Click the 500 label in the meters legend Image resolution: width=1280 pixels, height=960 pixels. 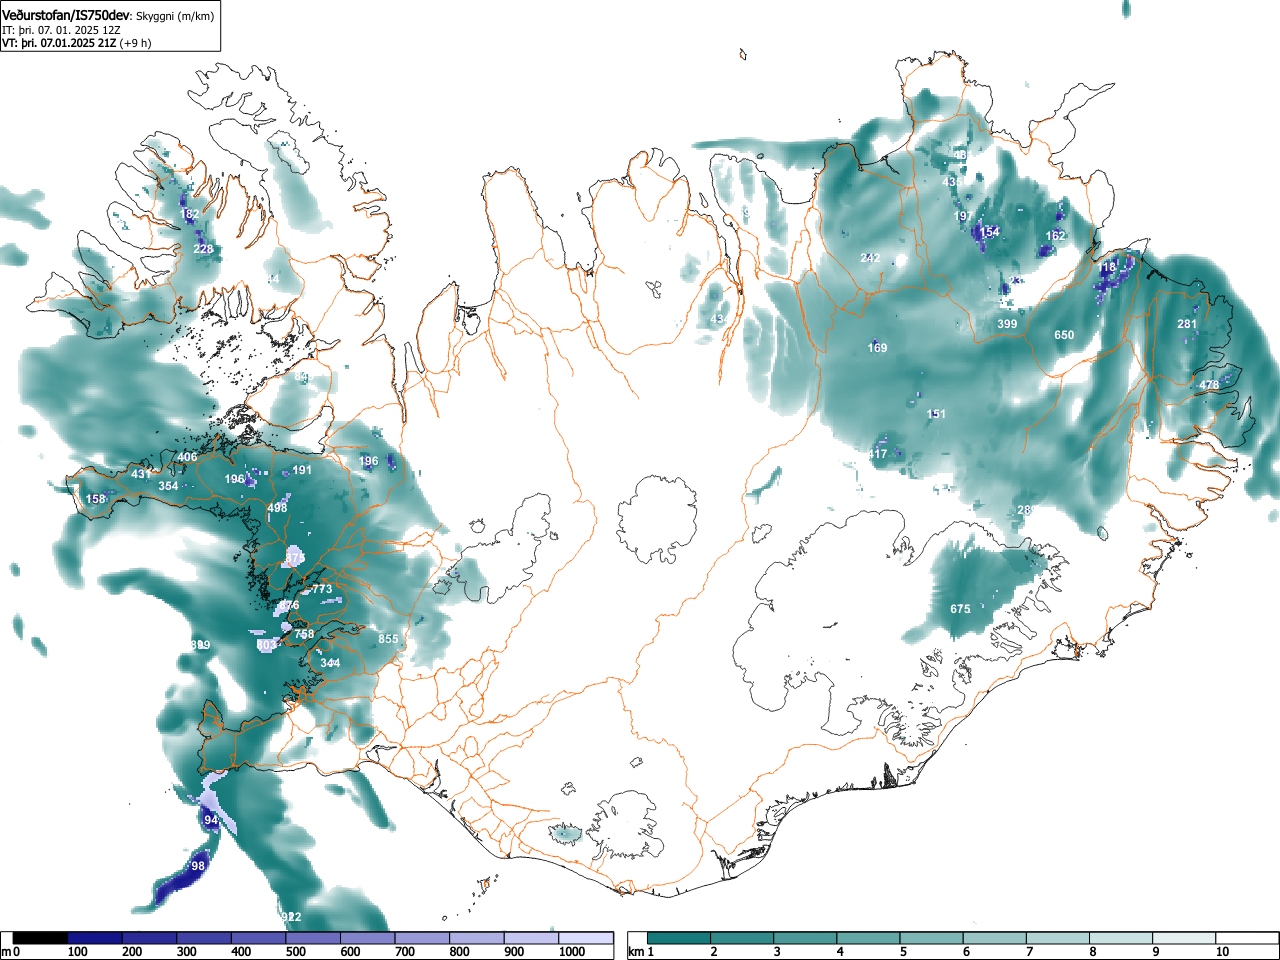295,952
